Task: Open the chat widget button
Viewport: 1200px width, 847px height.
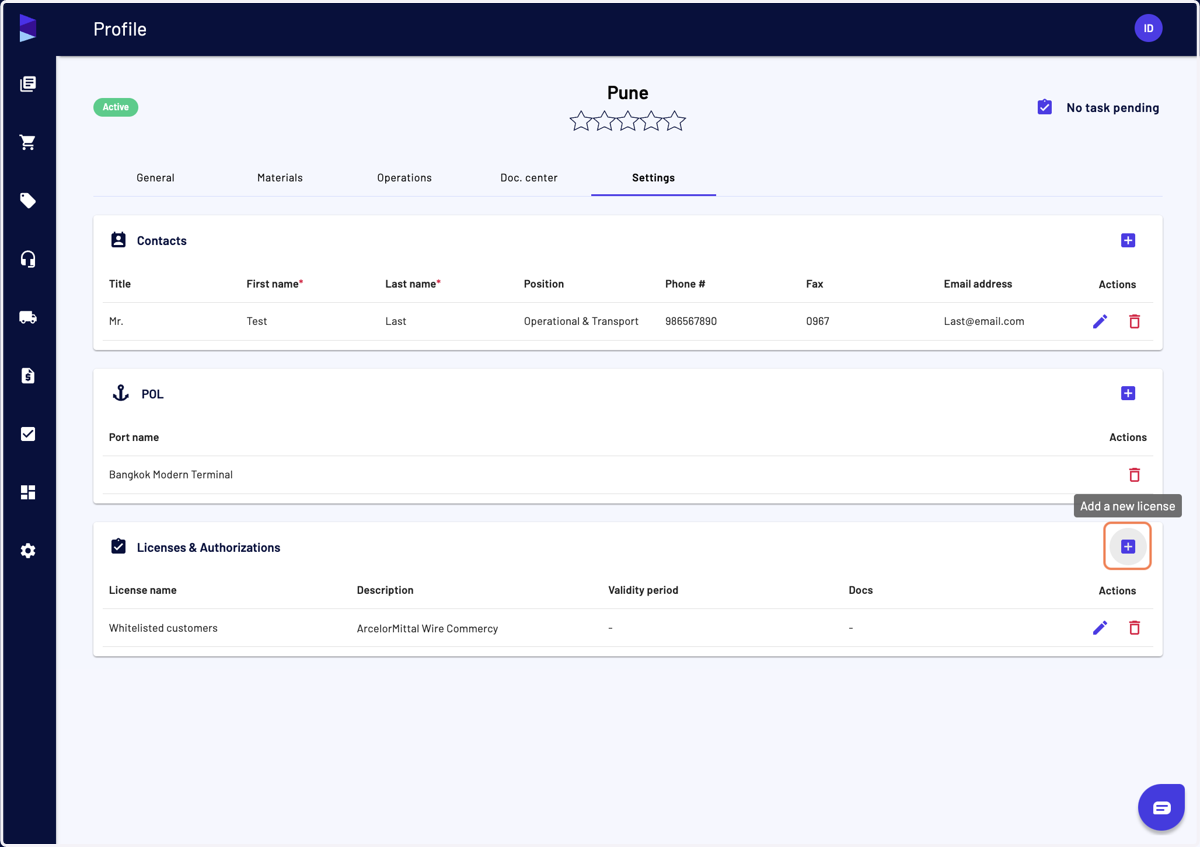Action: coord(1161,807)
